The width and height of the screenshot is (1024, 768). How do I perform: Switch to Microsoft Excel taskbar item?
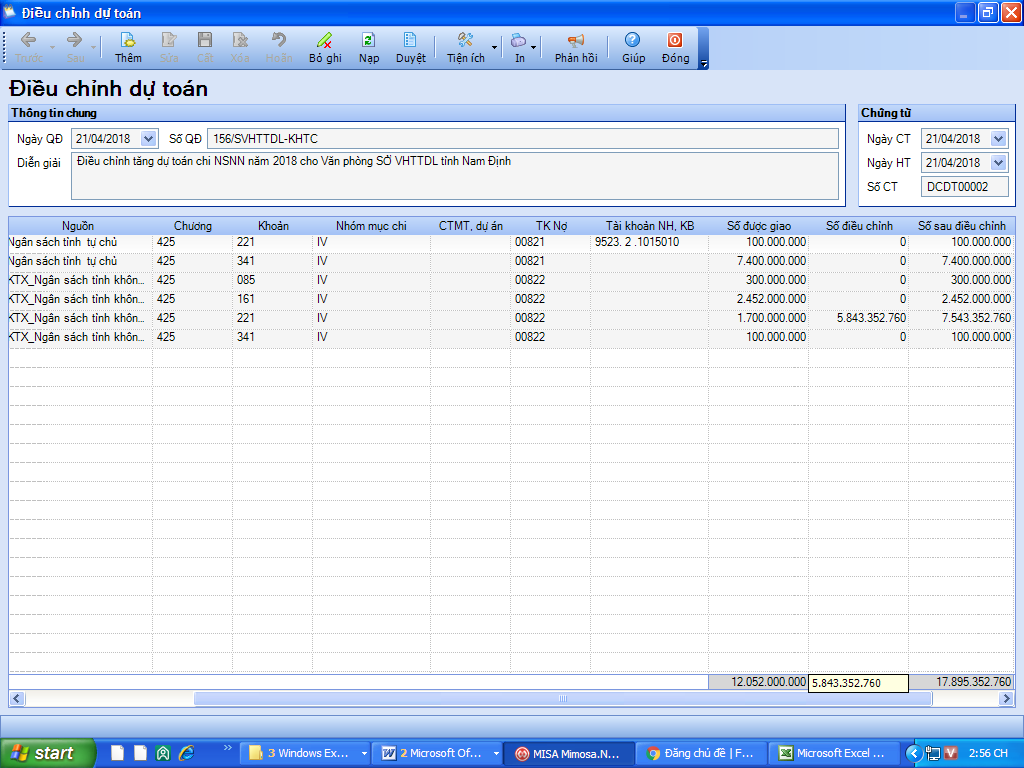coord(833,754)
